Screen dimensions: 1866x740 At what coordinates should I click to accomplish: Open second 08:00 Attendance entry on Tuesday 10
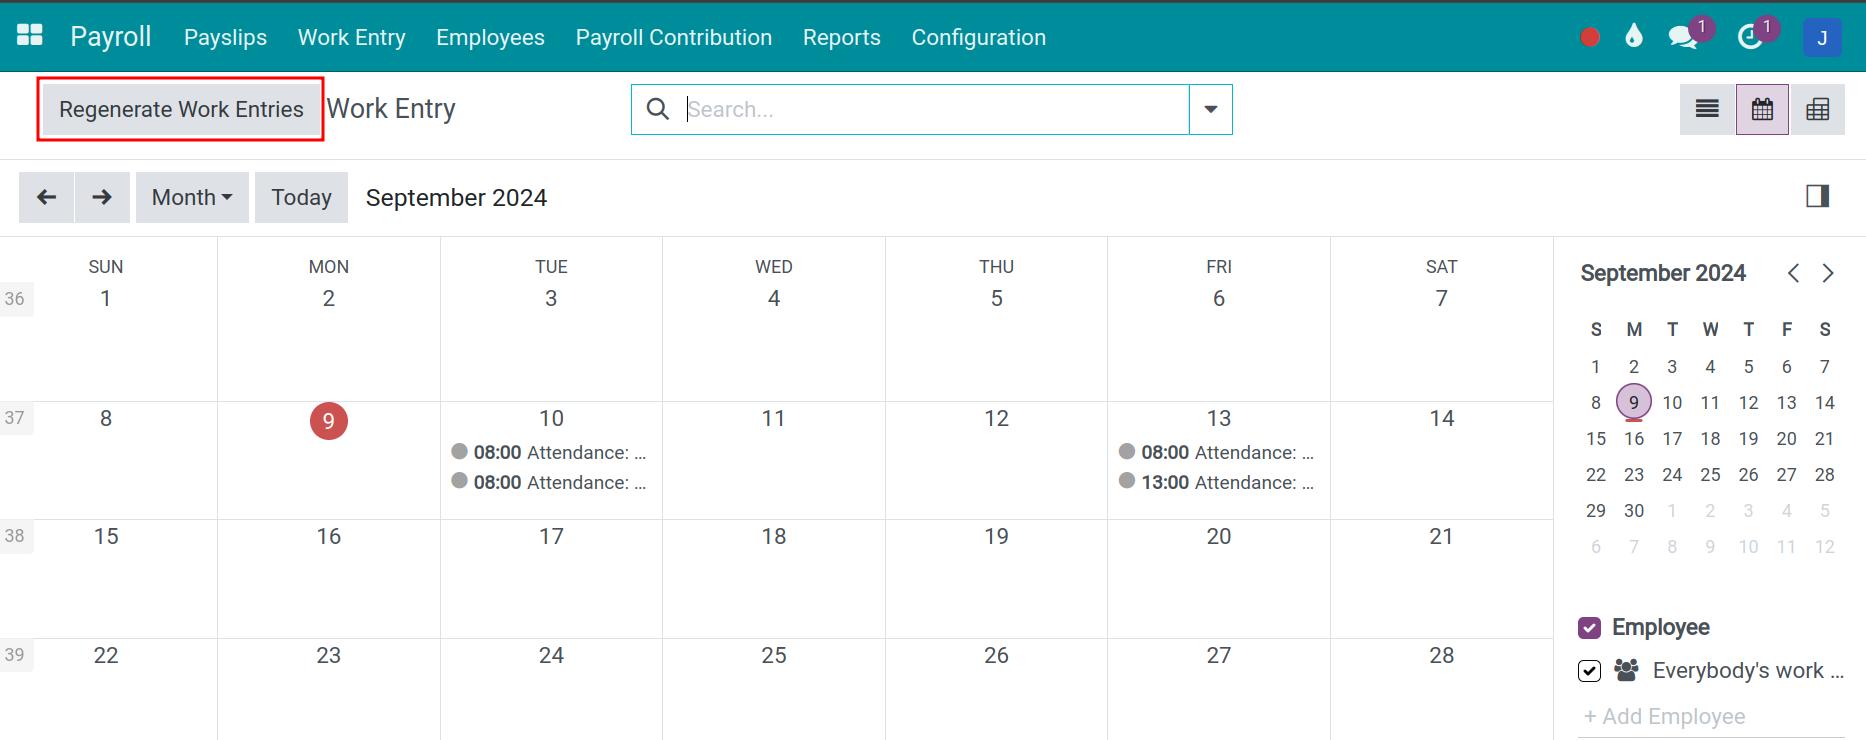tap(549, 482)
